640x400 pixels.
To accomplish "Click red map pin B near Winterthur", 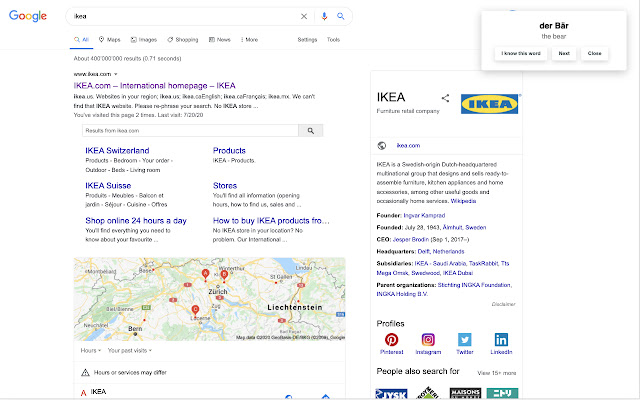I will click(x=224, y=276).
